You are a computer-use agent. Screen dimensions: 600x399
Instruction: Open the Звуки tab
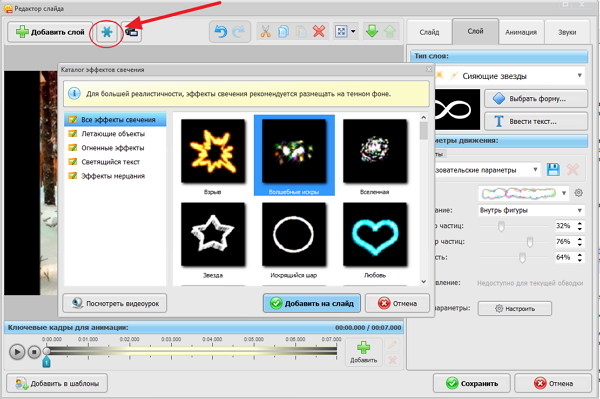[x=567, y=32]
